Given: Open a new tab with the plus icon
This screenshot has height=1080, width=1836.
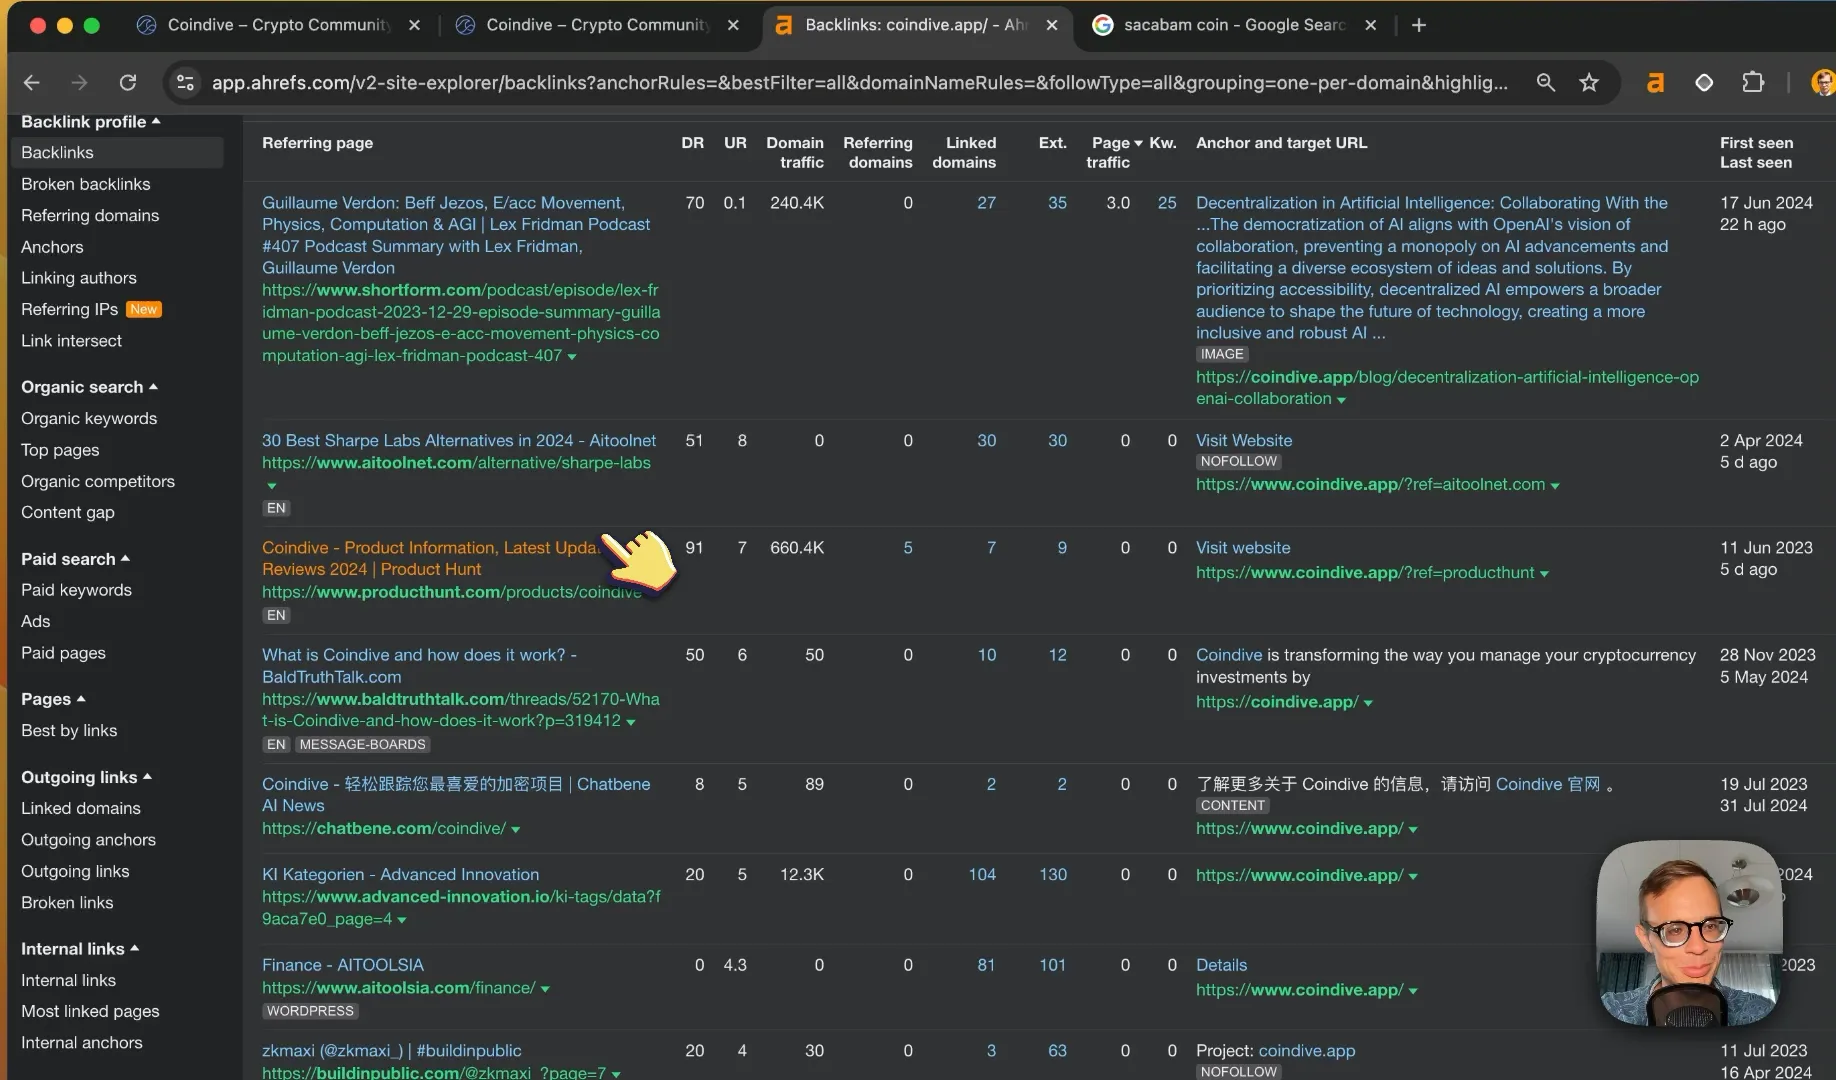Looking at the screenshot, I should point(1418,25).
